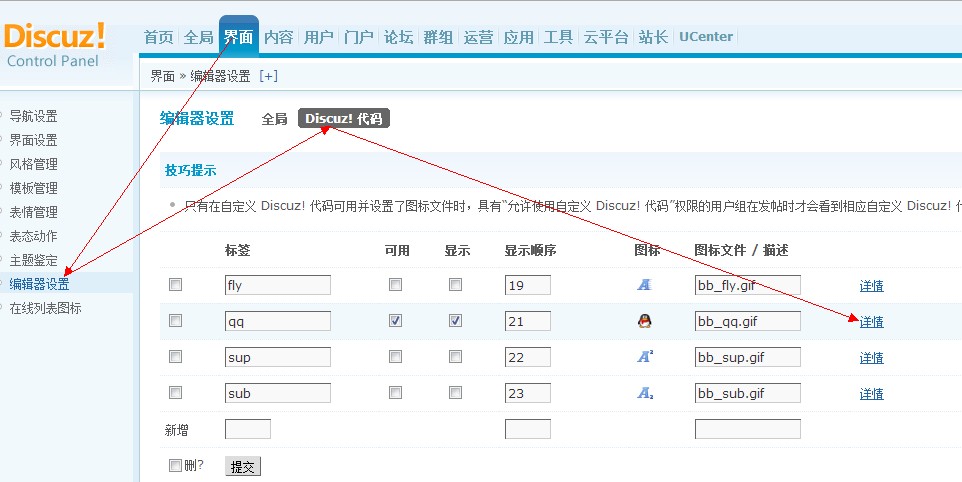Open the 界面 top menu
The height and width of the screenshot is (482, 962).
[238, 37]
